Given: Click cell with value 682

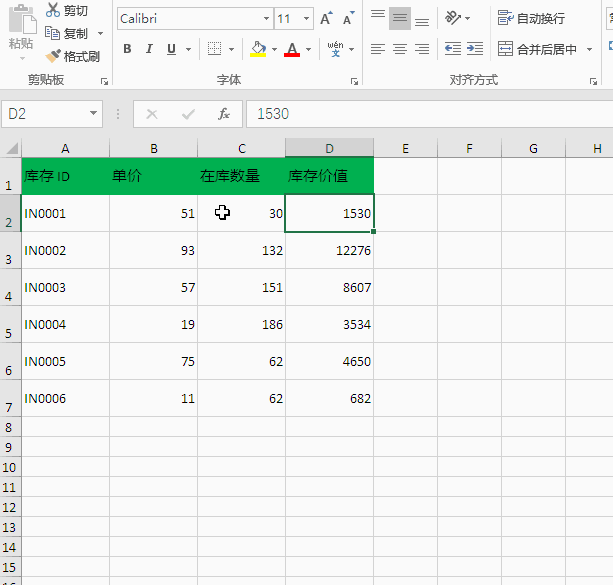Looking at the screenshot, I should [x=330, y=398].
